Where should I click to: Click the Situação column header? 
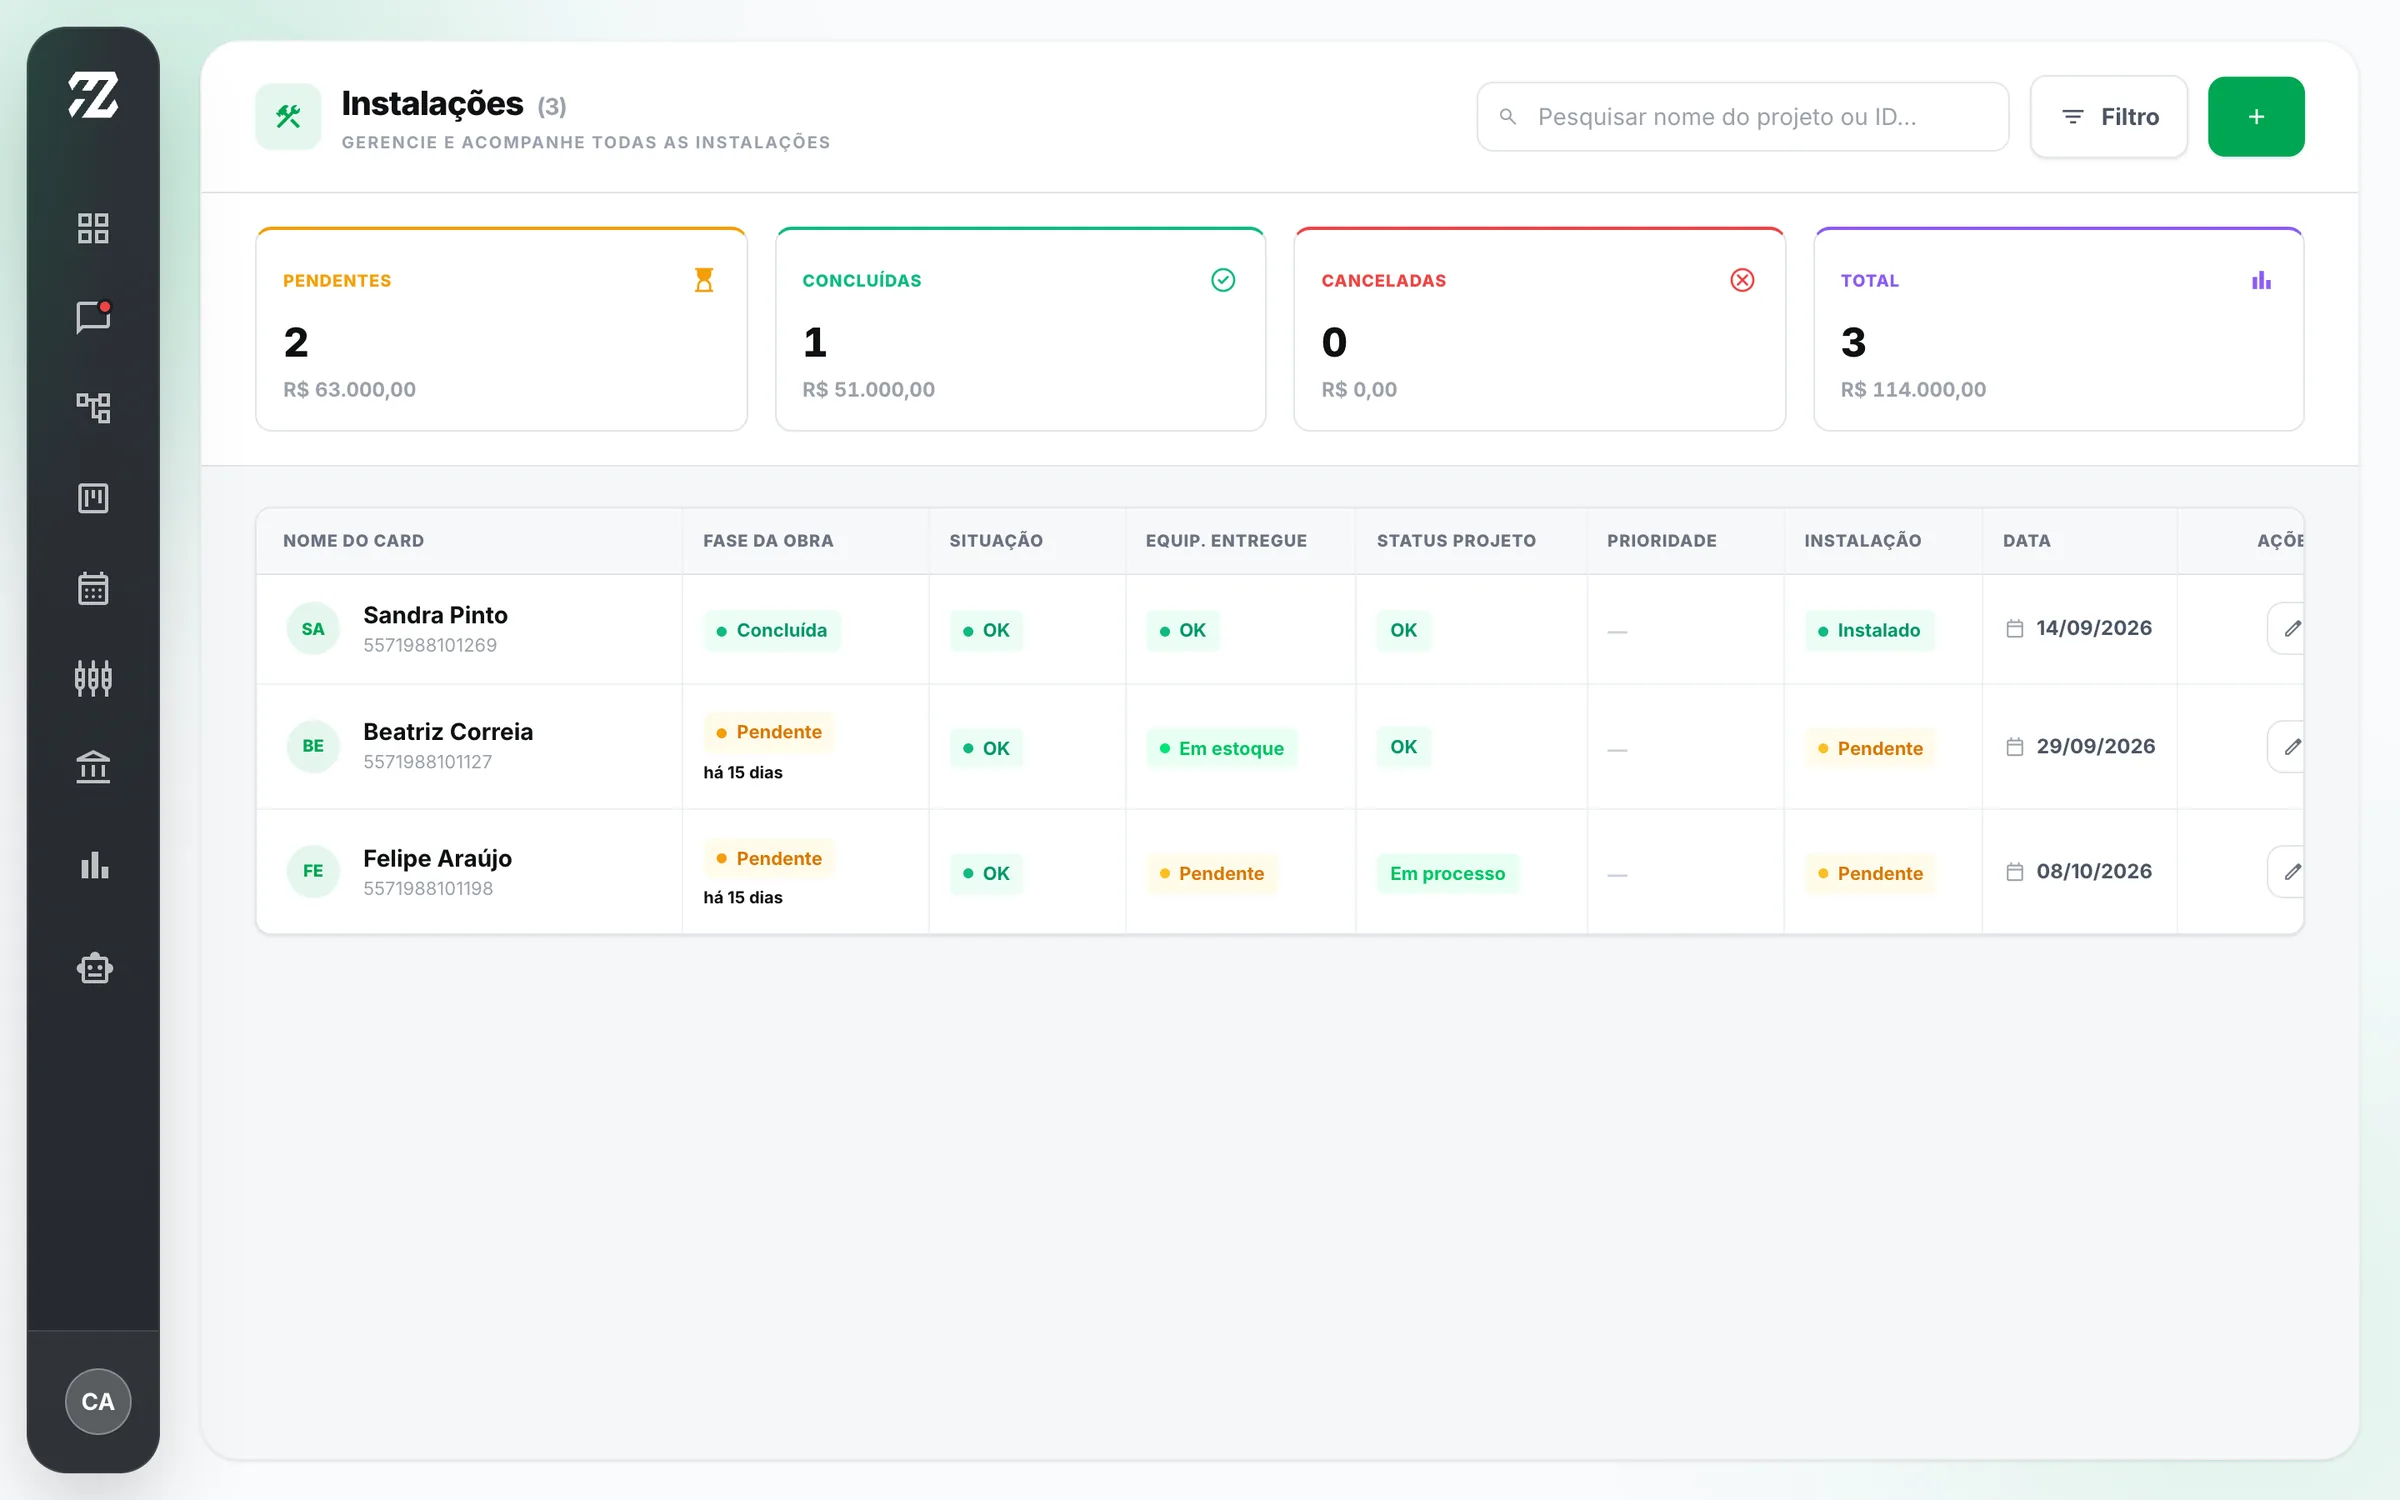pos(996,541)
